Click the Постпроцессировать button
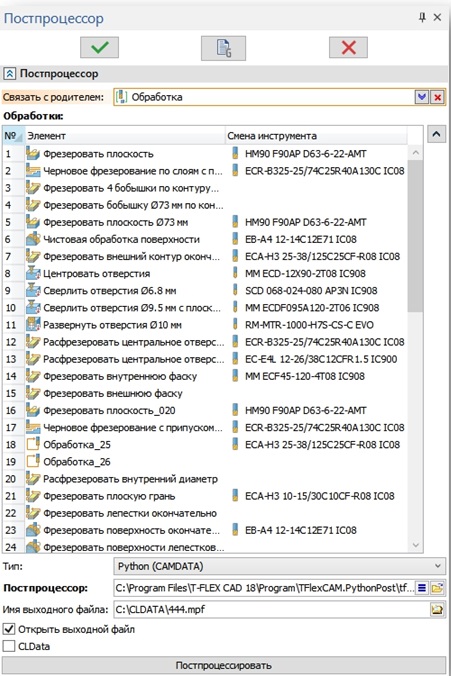The width and height of the screenshot is (451, 676). [x=224, y=665]
